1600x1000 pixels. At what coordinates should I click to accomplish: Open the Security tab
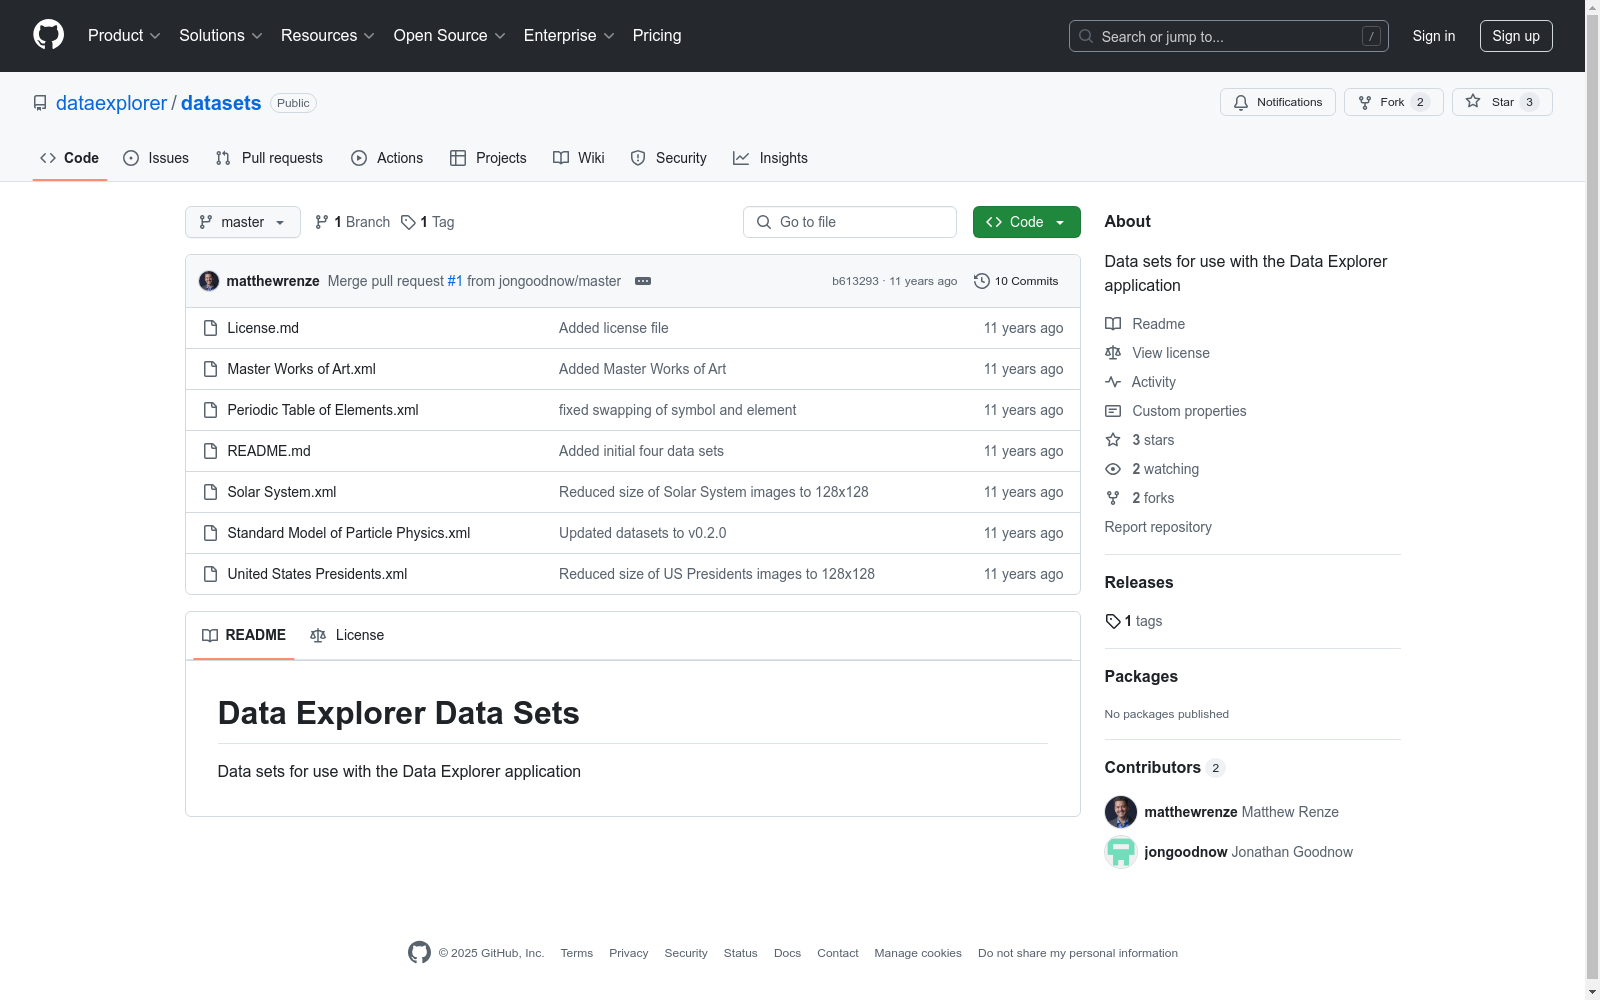(669, 158)
